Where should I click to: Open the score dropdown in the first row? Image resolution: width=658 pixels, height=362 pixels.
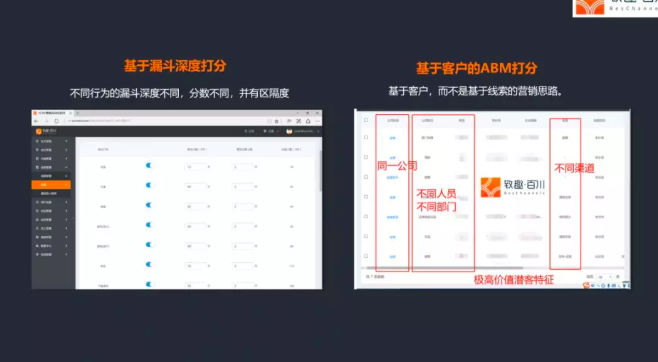pyautogui.click(x=197, y=167)
